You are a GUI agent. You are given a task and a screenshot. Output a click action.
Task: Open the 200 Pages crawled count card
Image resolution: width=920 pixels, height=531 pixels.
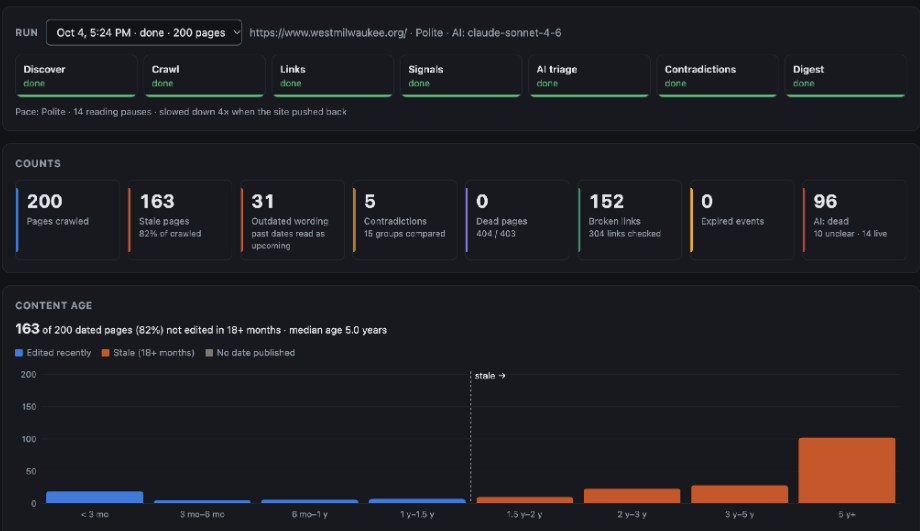[67, 220]
